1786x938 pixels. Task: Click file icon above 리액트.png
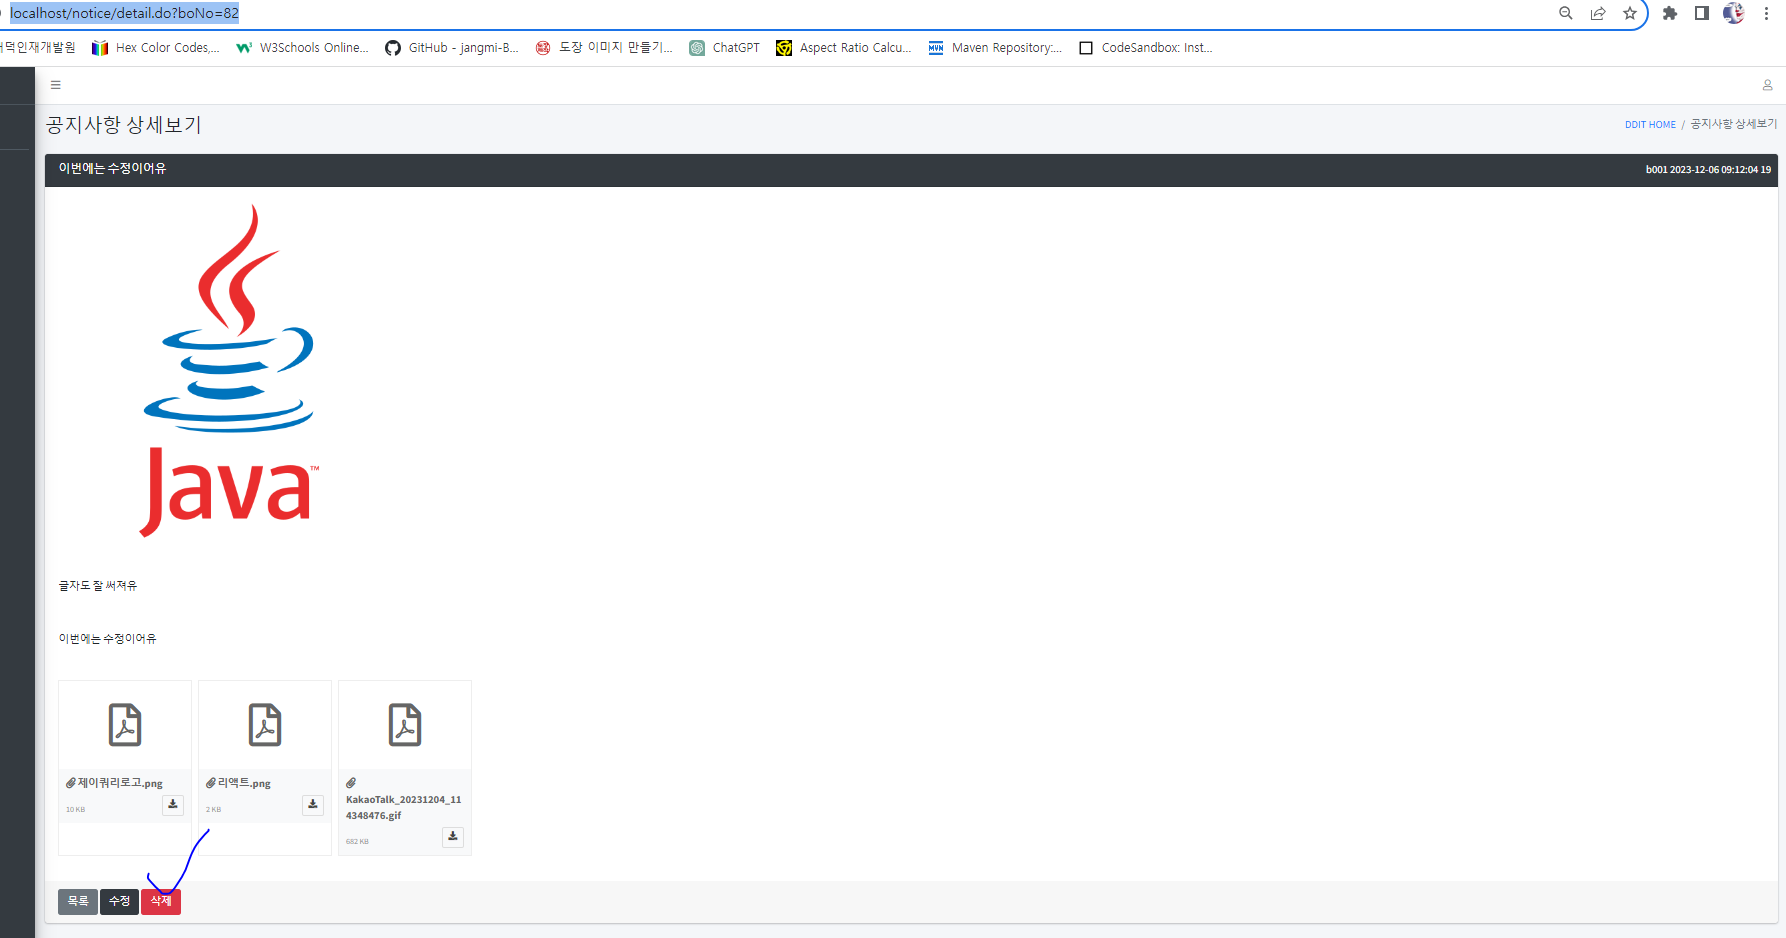tap(265, 725)
